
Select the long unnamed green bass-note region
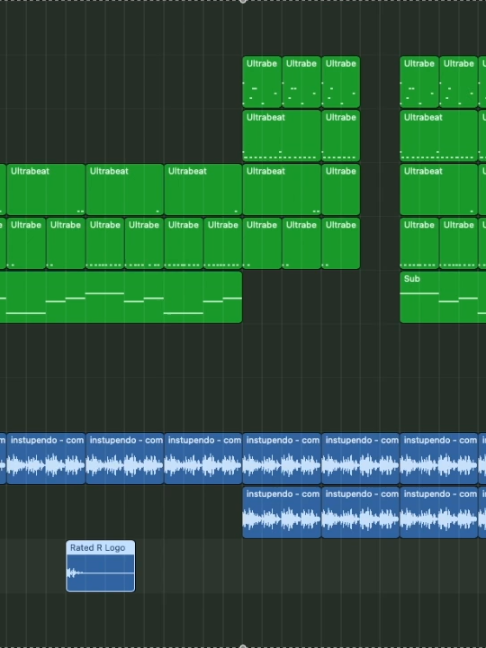point(121,297)
